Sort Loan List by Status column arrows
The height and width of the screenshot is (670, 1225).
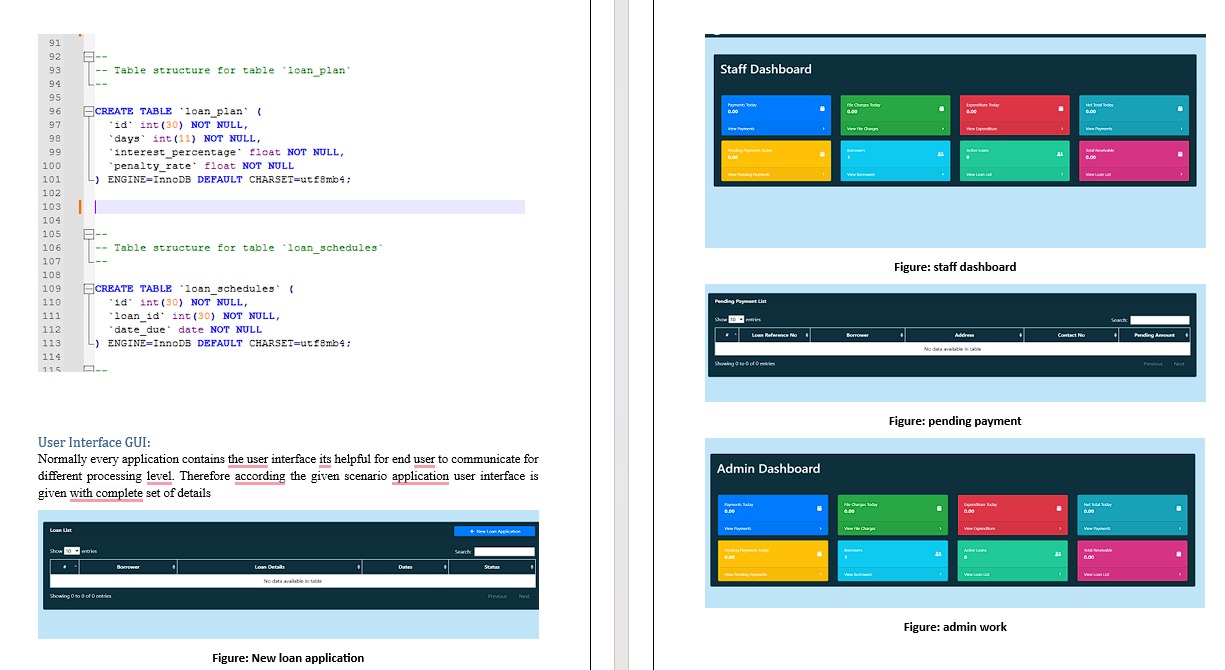tap(532, 567)
